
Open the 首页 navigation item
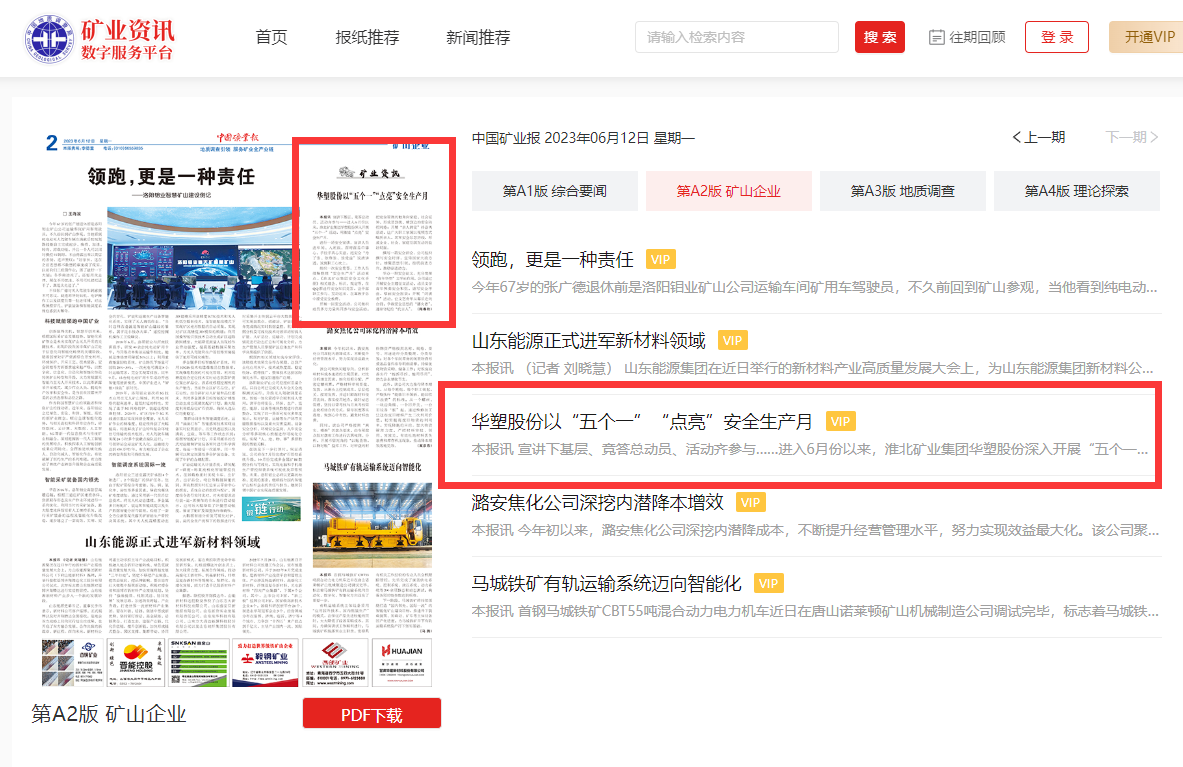pyautogui.click(x=271, y=38)
